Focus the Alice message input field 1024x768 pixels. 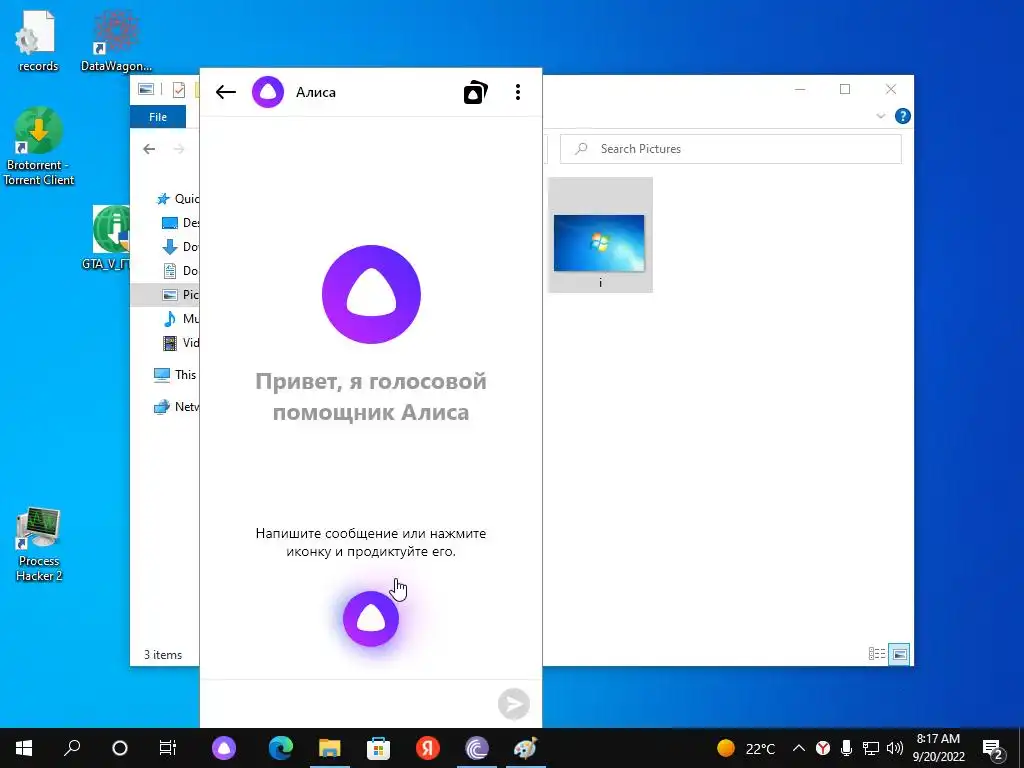[x=349, y=704]
